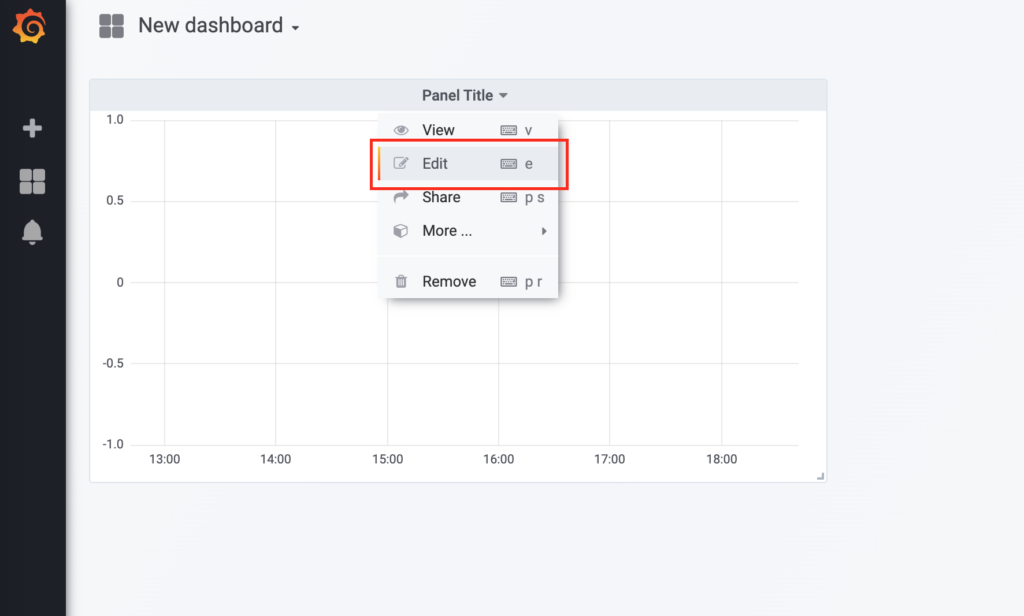Image resolution: width=1024 pixels, height=616 pixels.
Task: Choose Share from the panel menu
Action: 468,197
